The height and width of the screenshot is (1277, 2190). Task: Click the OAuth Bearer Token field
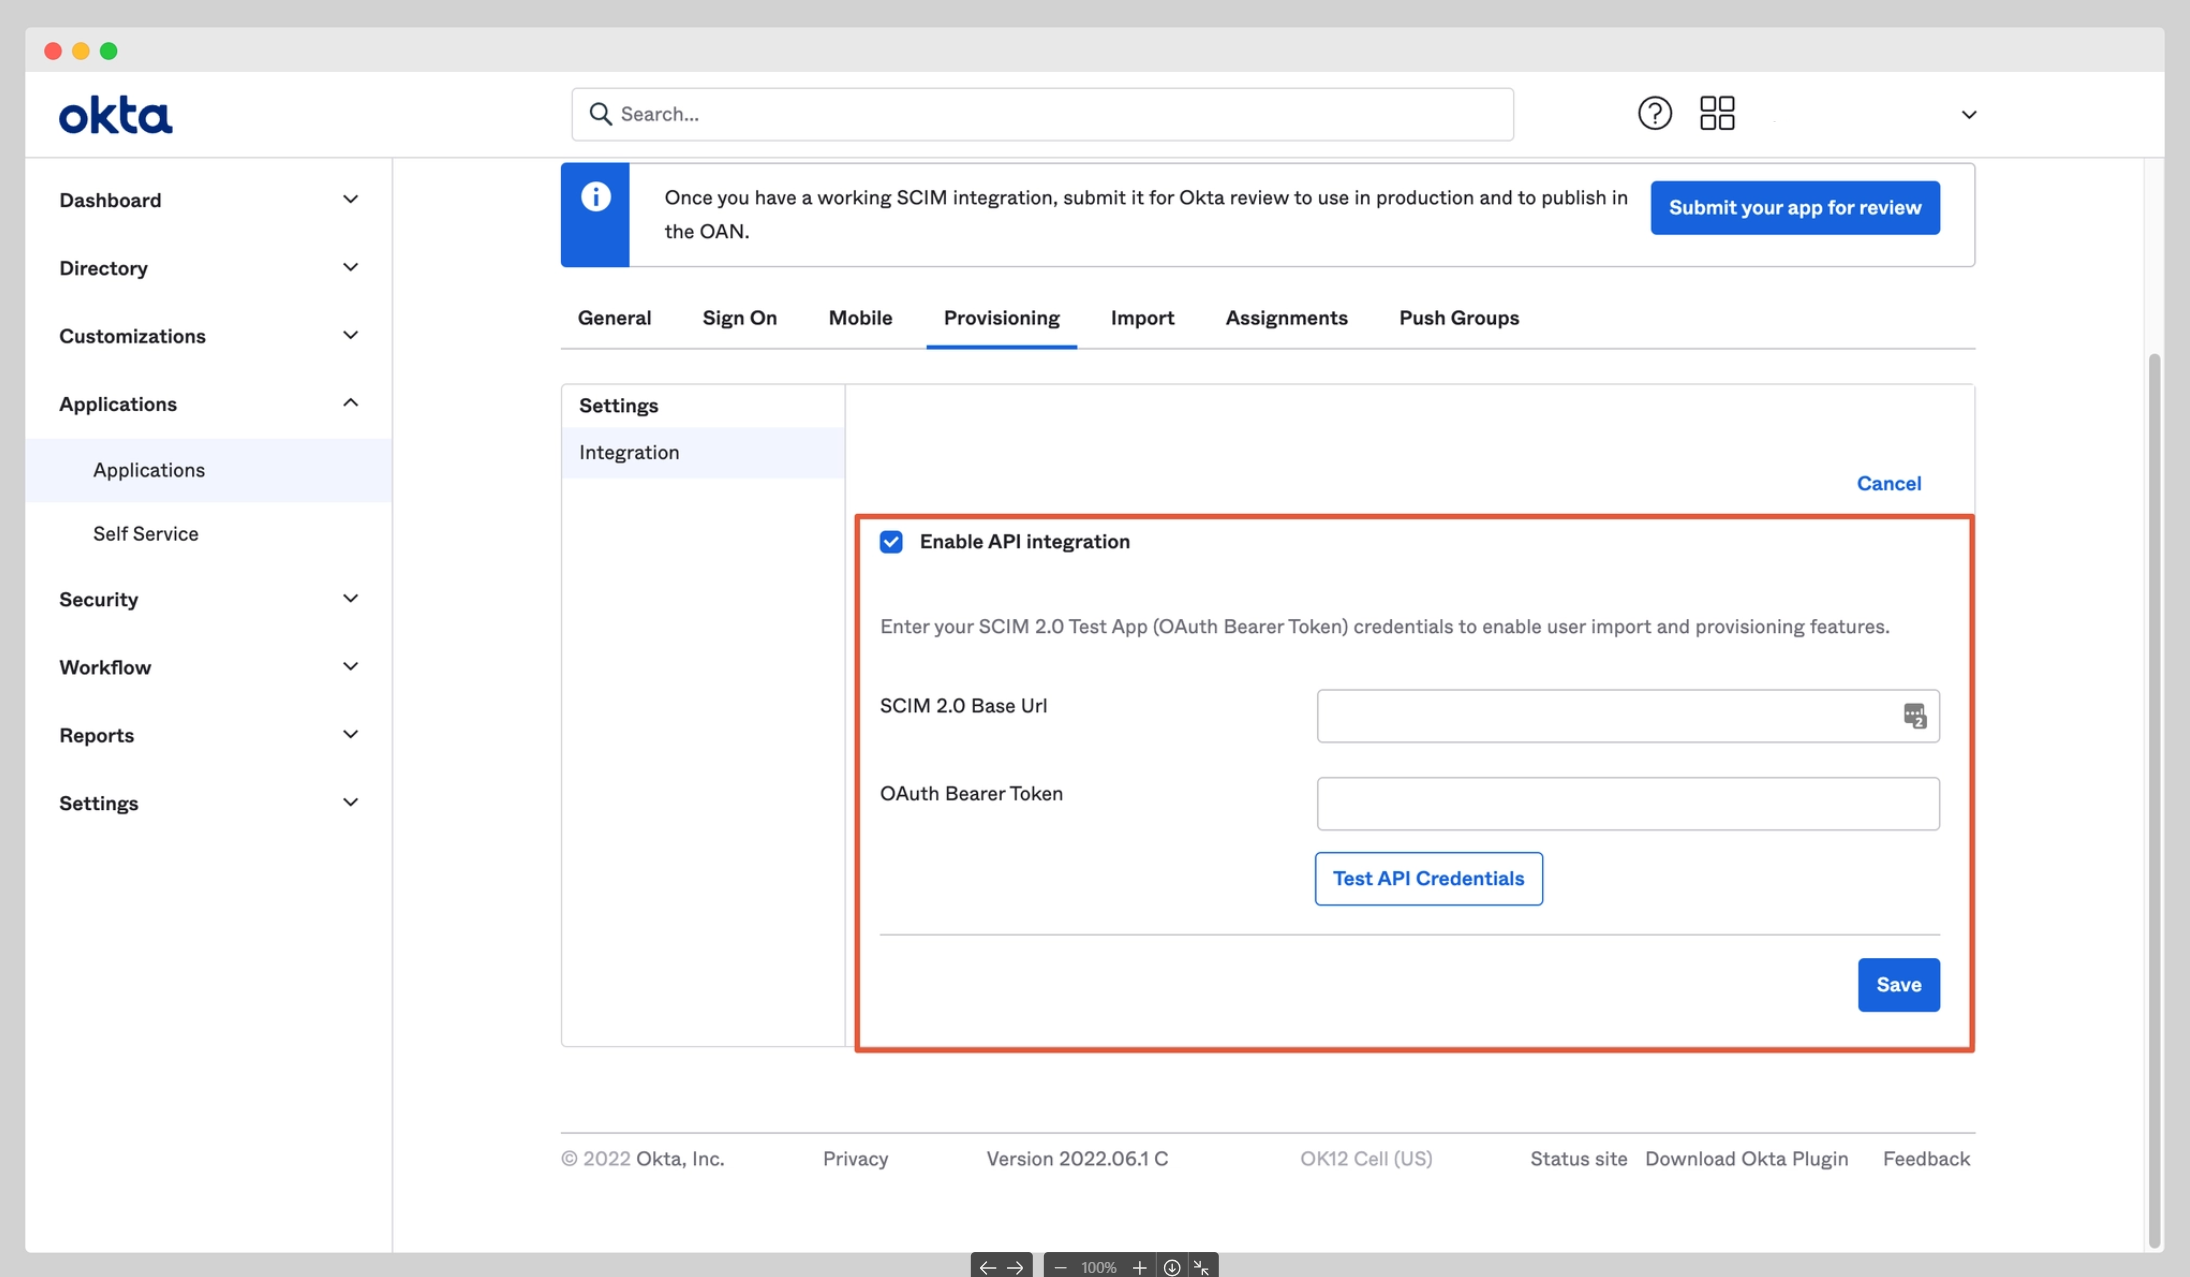(x=1627, y=804)
